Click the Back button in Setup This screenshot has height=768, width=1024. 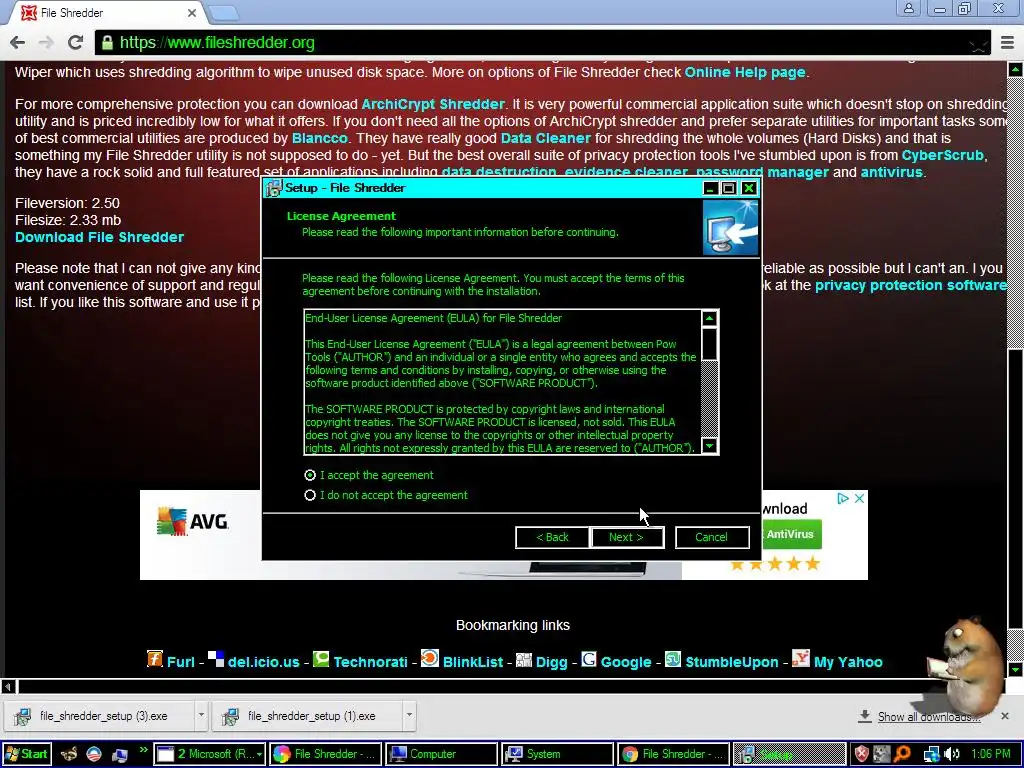552,537
